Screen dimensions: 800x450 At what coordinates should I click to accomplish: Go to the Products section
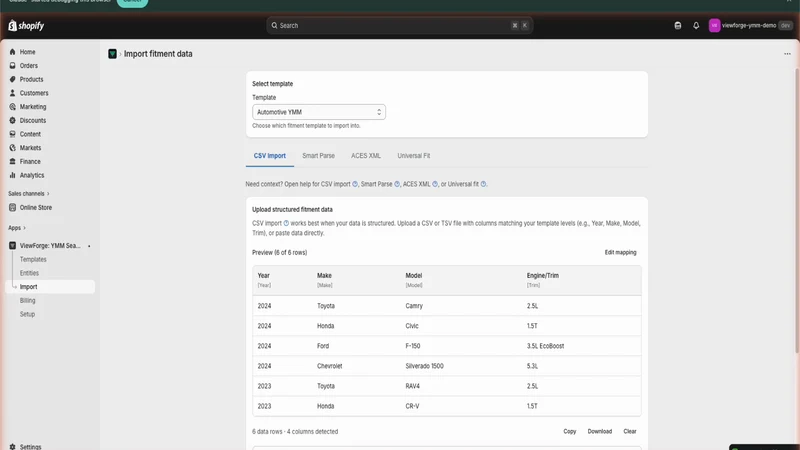(31, 80)
